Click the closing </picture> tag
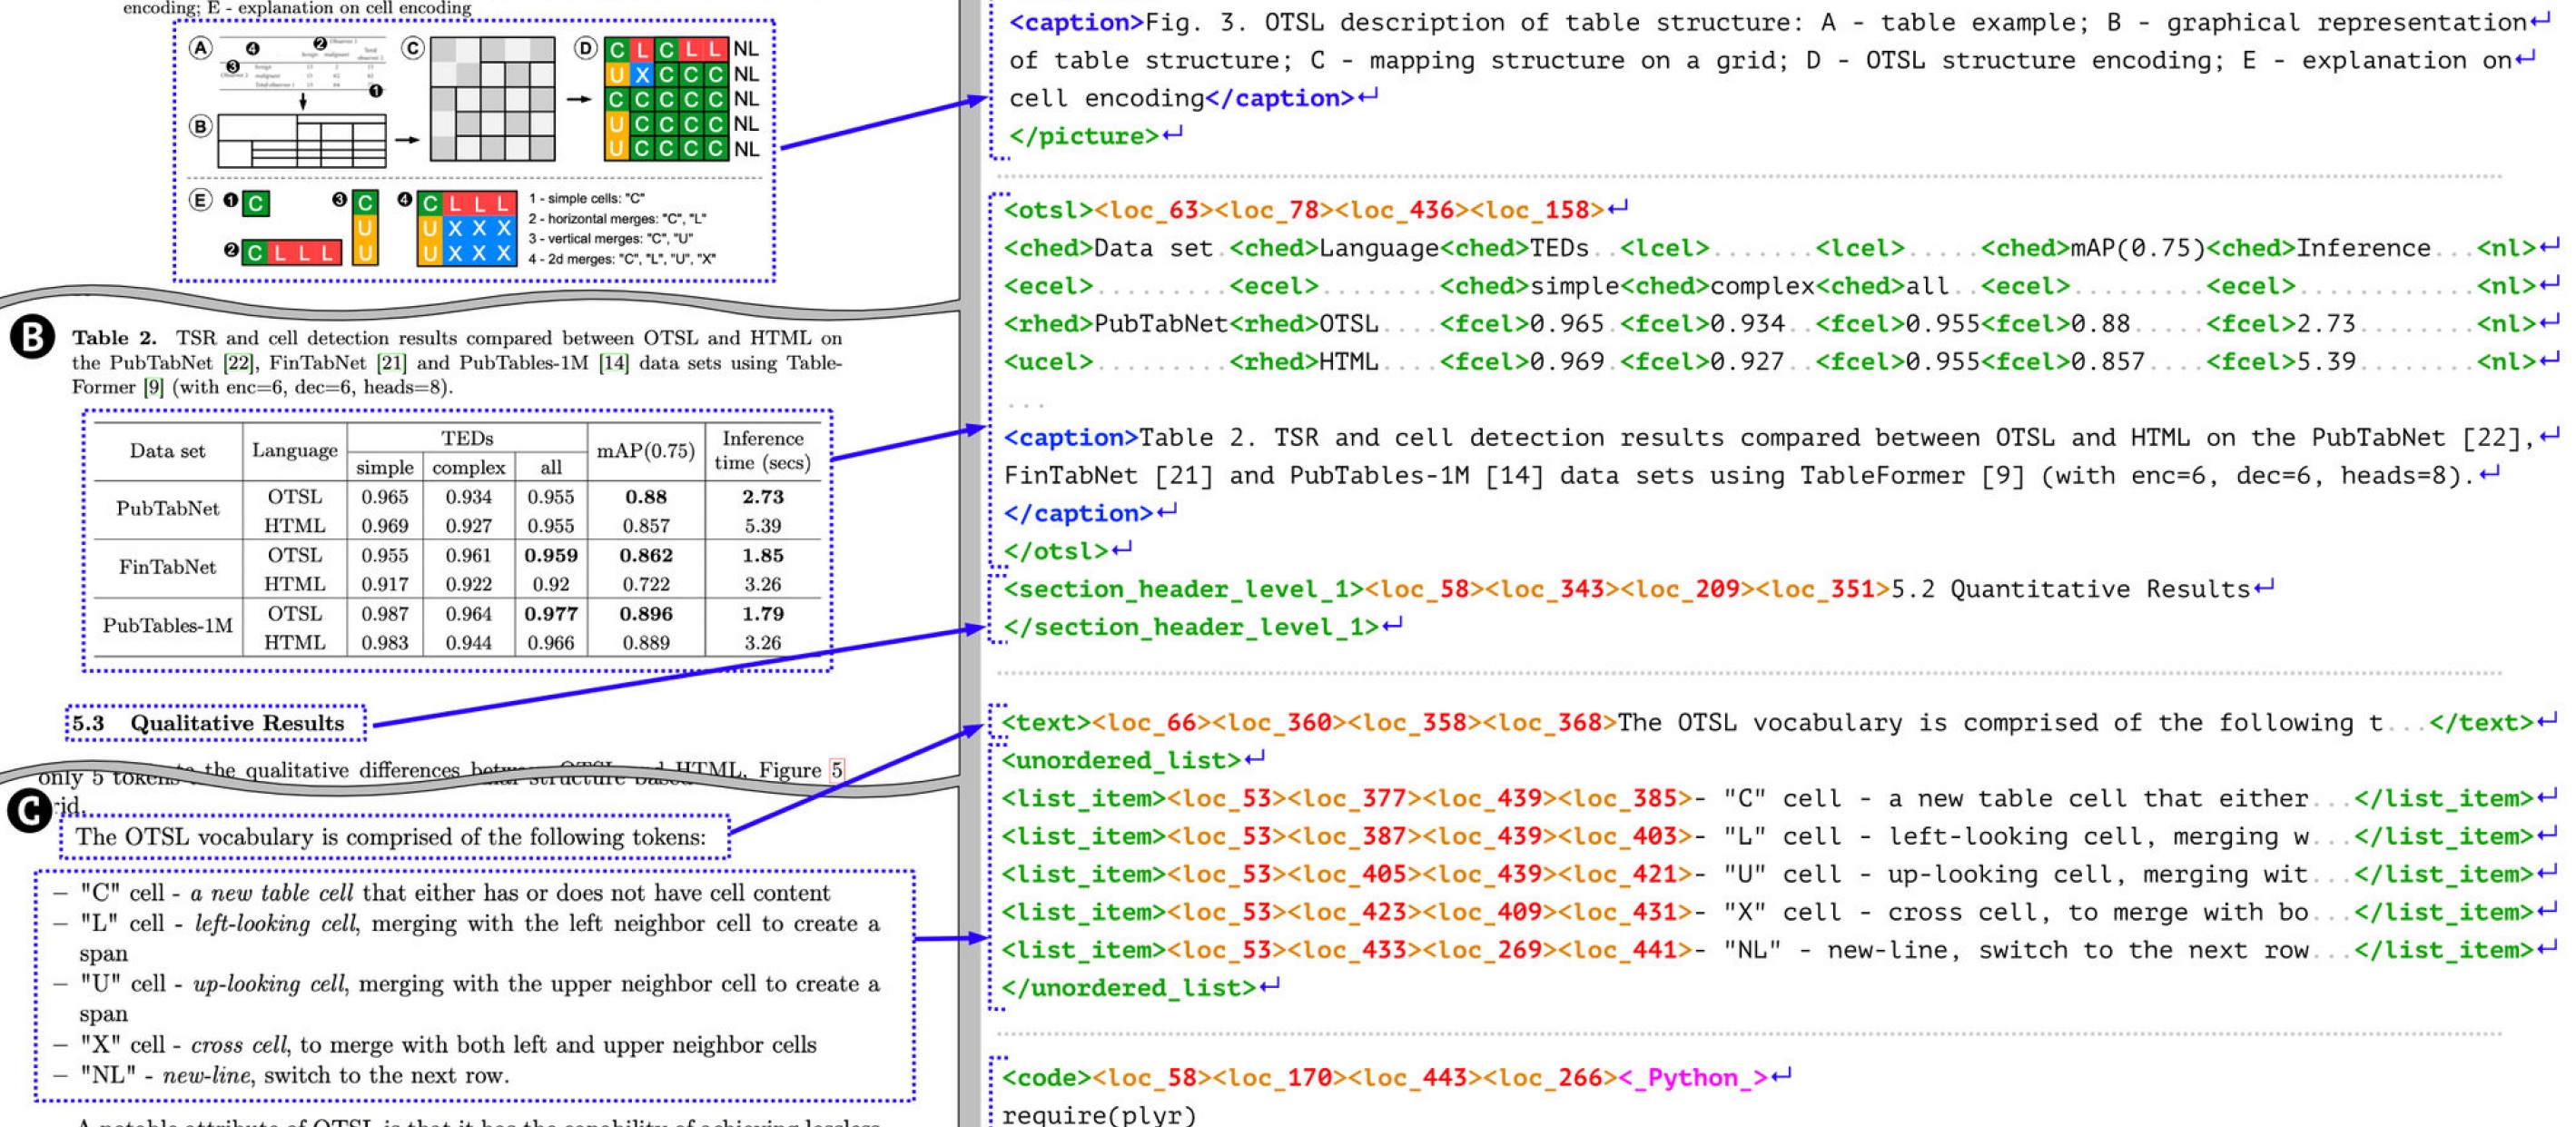Image resolution: width=2576 pixels, height=1127 pixels. click(x=1083, y=136)
